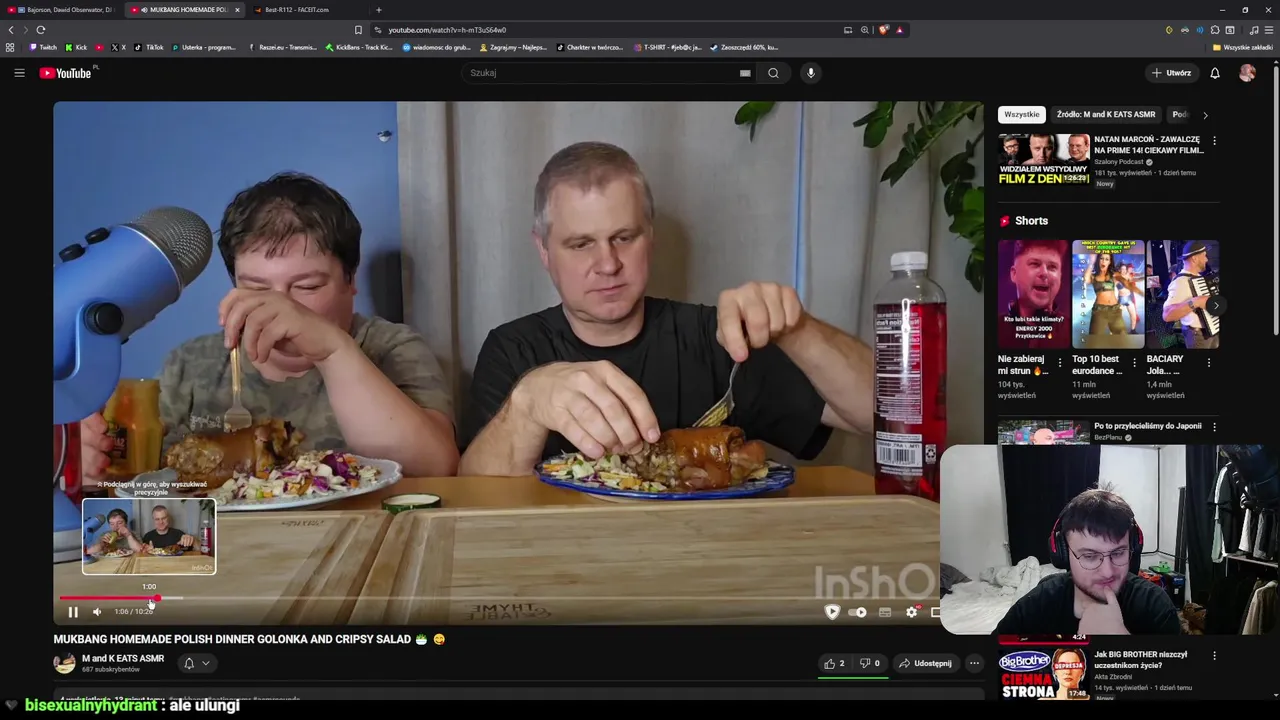Mute the video volume
1280x720 pixels.
click(x=97, y=612)
